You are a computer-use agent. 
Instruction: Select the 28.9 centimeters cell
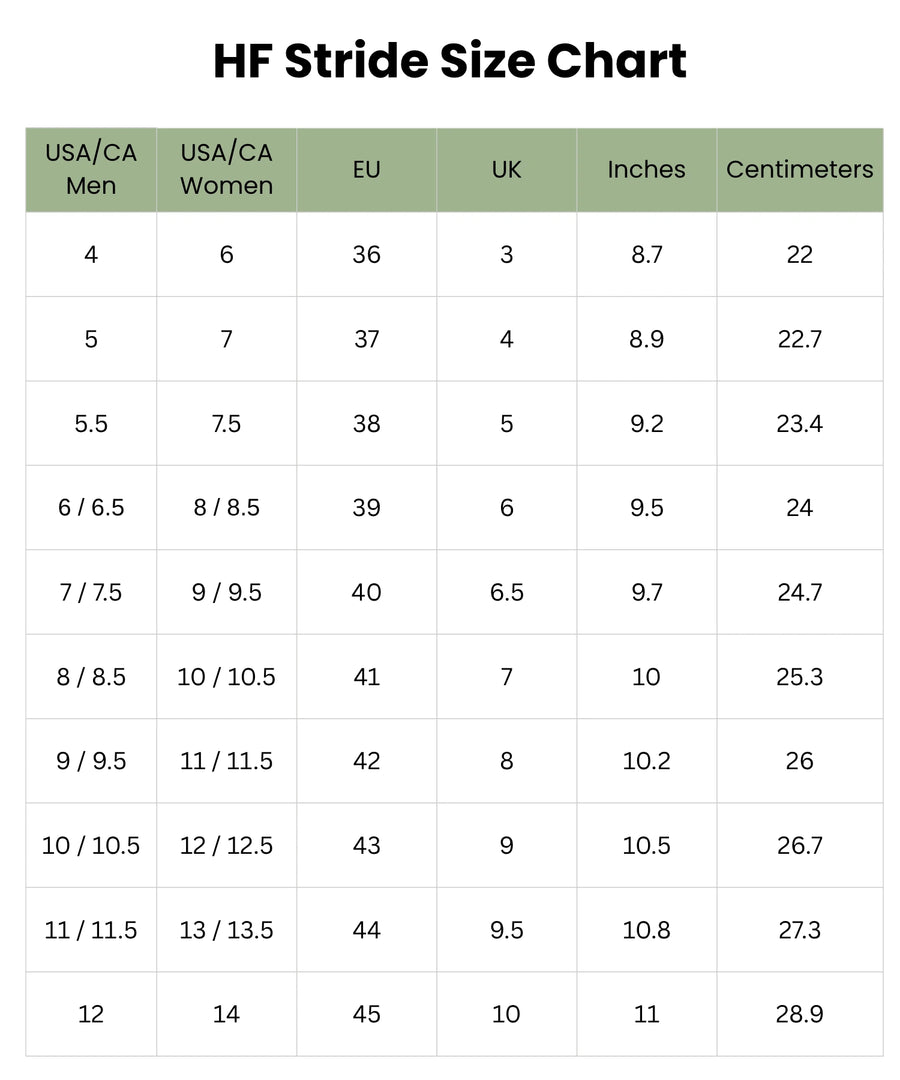point(799,1015)
